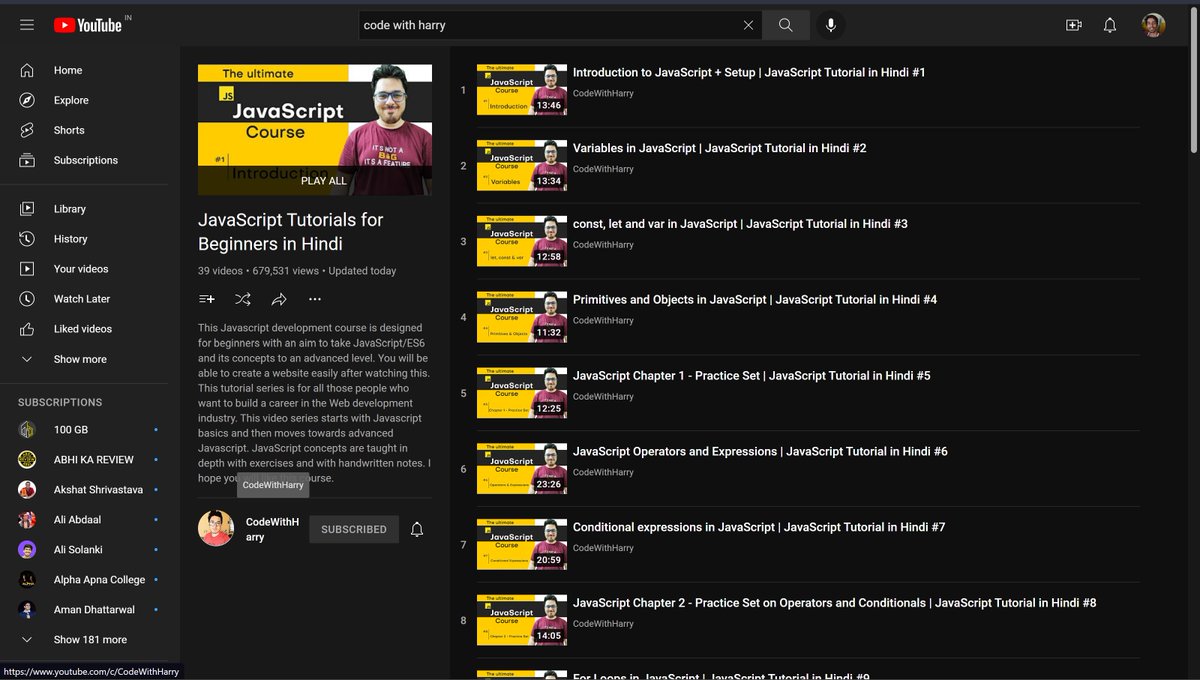Click the save playlist icon
This screenshot has width=1200, height=680.
[207, 299]
